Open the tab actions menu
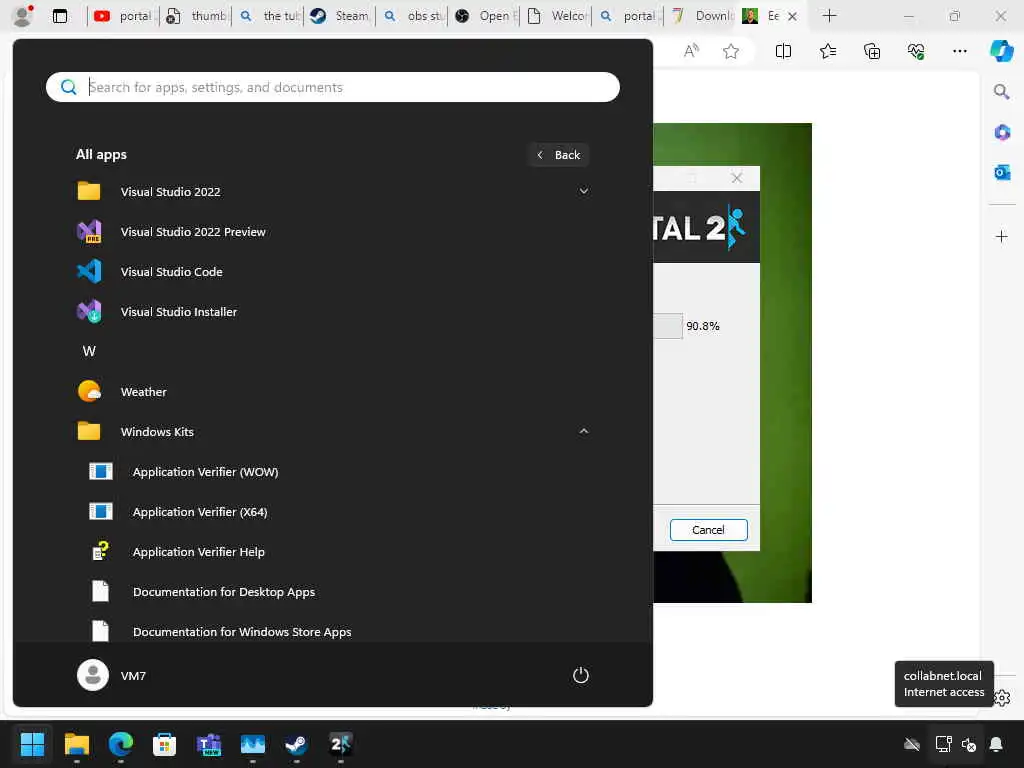 pyautogui.click(x=60, y=16)
